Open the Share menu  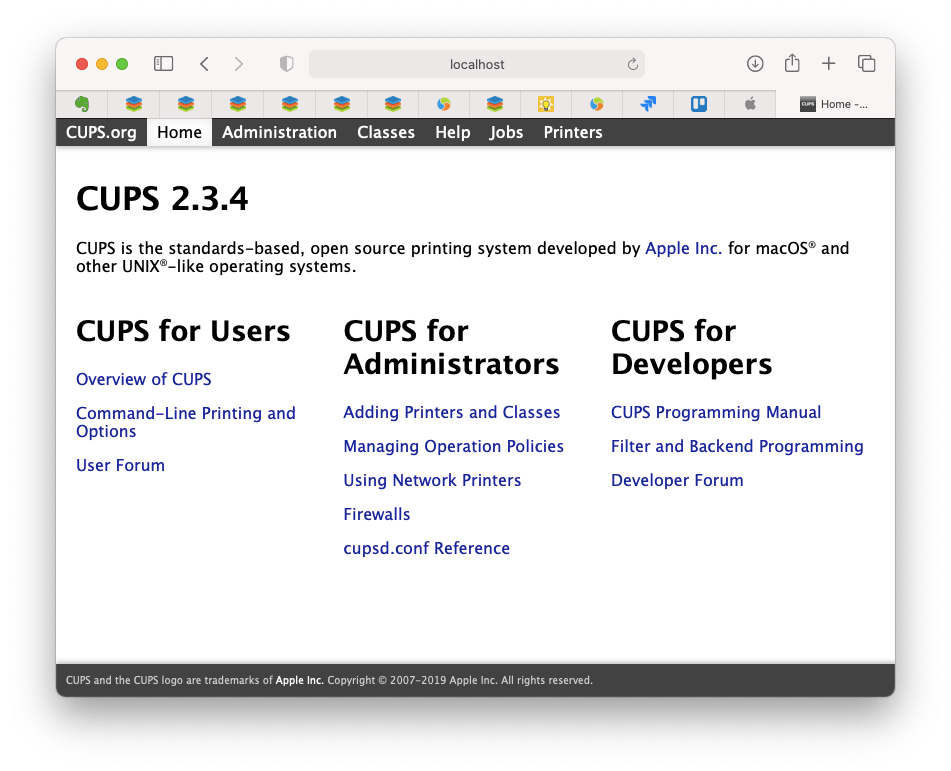click(792, 63)
